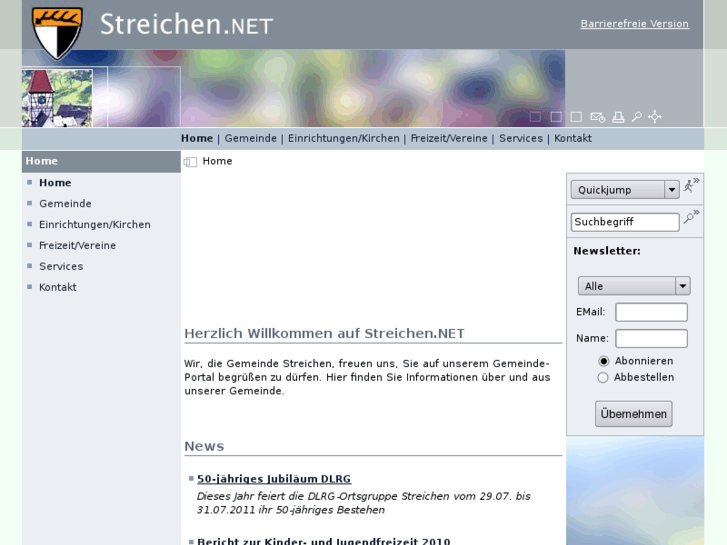
Task: Click the church tower thumbnail image
Action: (57, 98)
